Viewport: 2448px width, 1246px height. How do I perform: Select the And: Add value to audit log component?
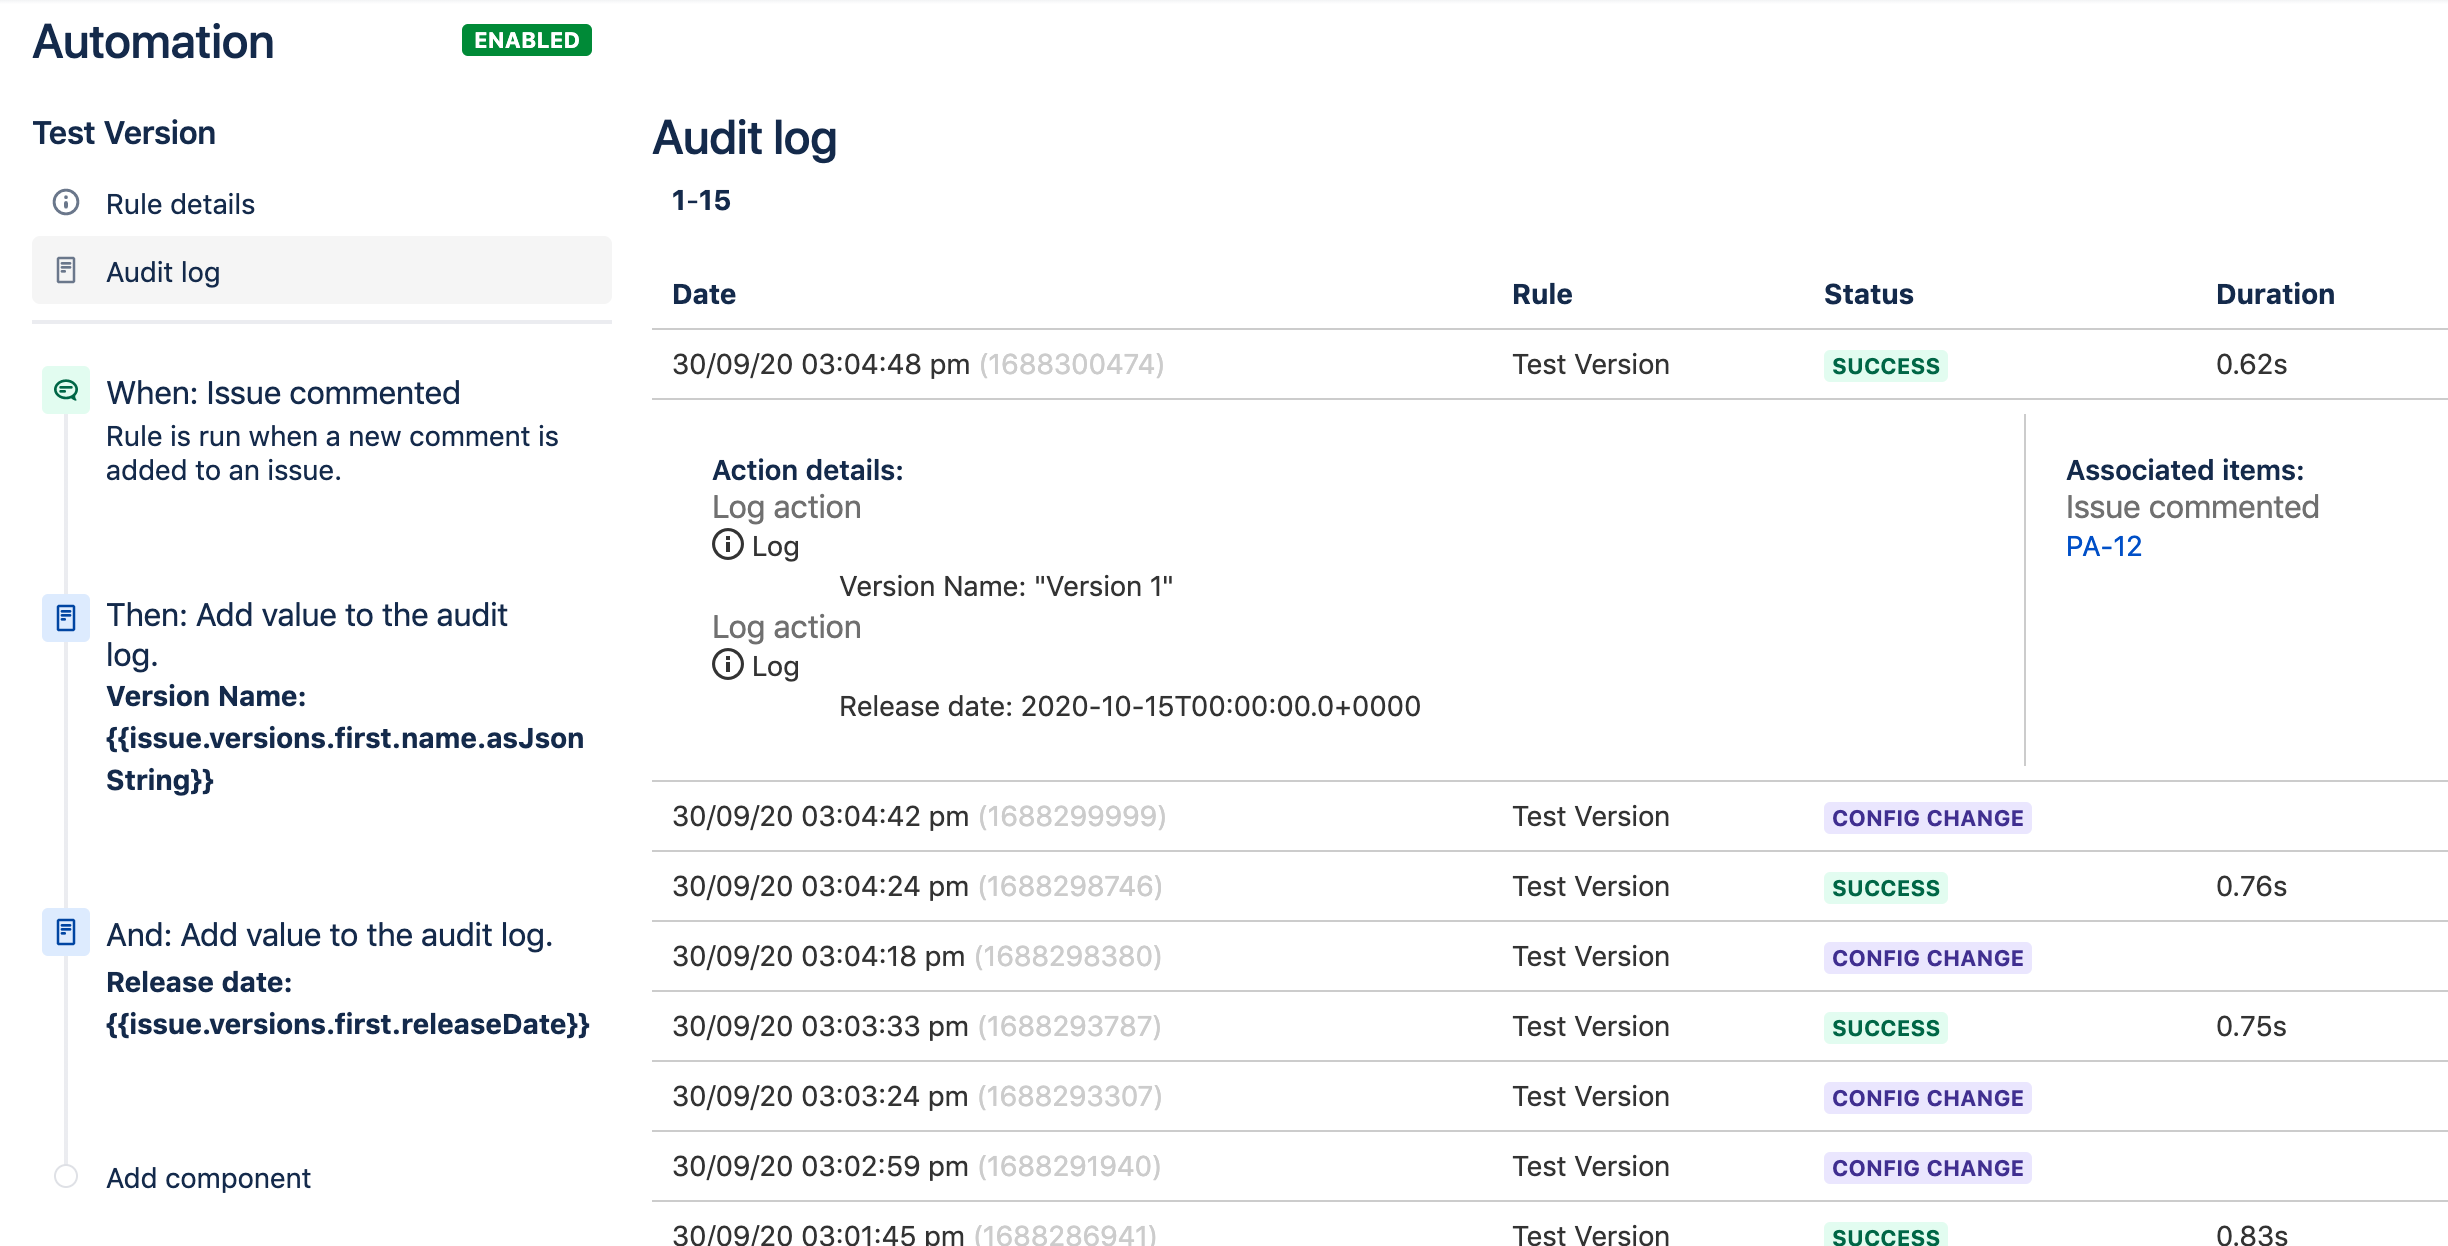(329, 935)
